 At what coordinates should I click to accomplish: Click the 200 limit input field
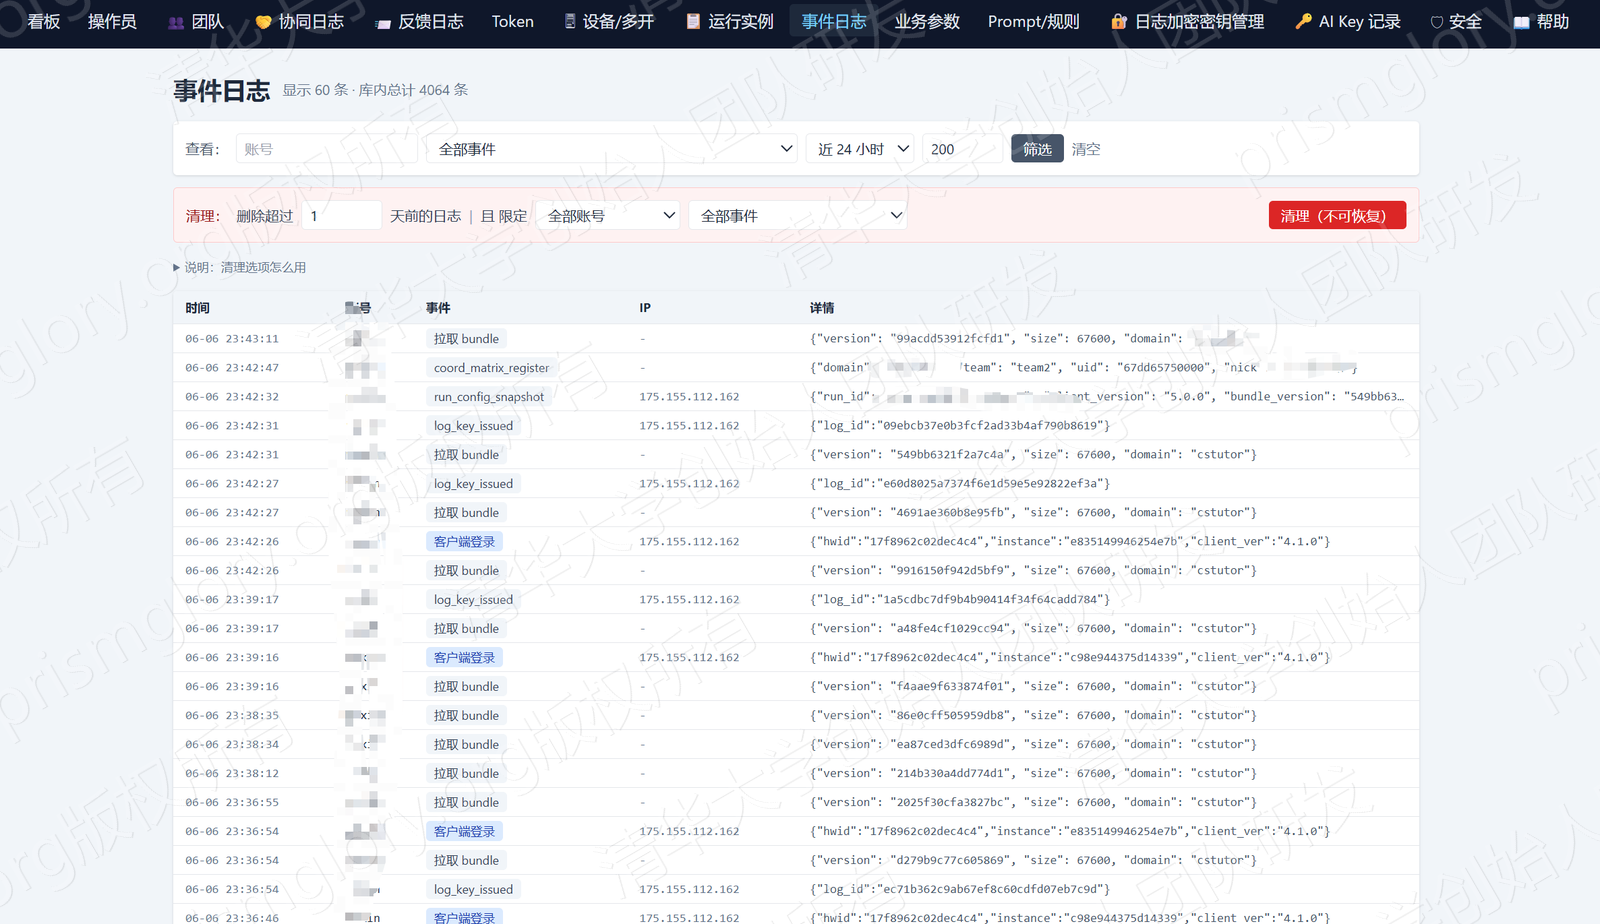[962, 149]
